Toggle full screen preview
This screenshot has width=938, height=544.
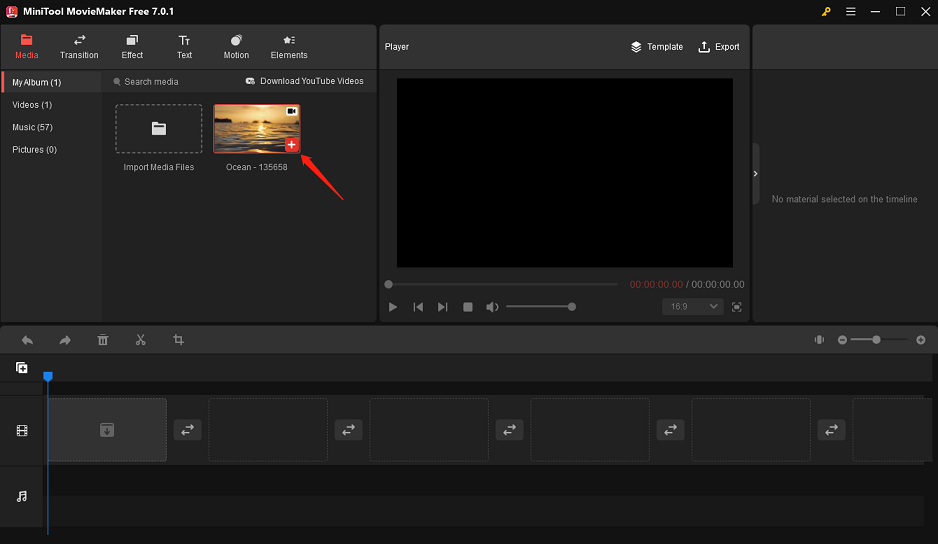pos(736,307)
